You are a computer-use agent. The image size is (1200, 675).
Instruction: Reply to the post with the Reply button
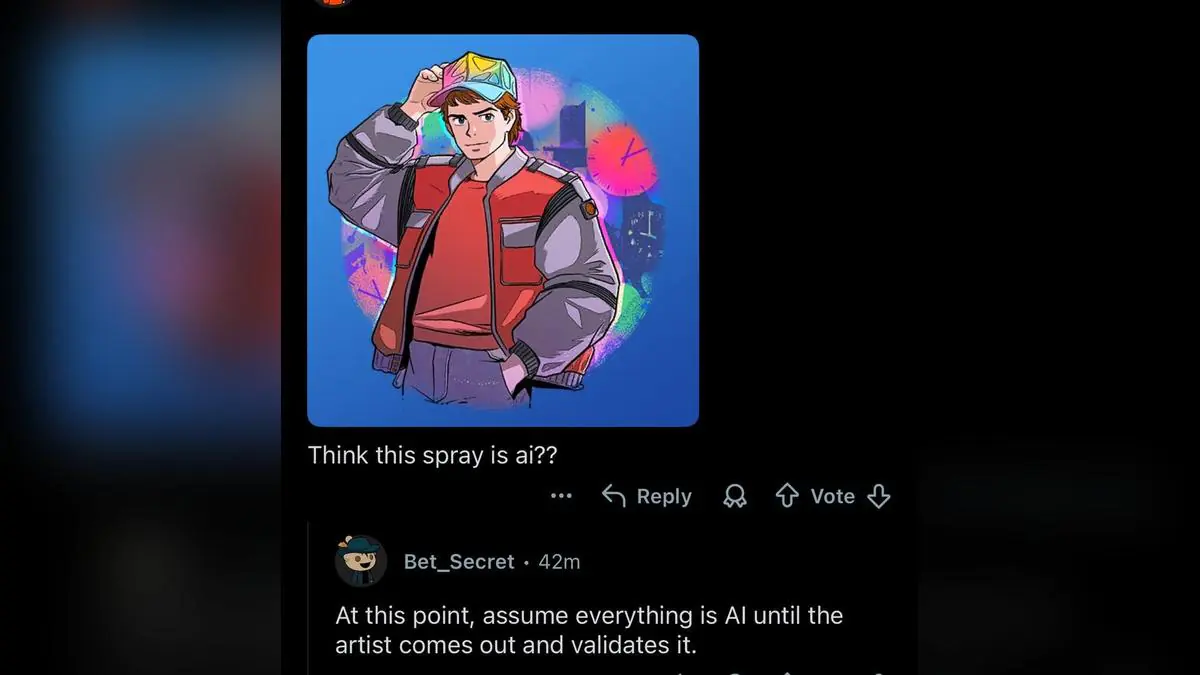(x=646, y=496)
